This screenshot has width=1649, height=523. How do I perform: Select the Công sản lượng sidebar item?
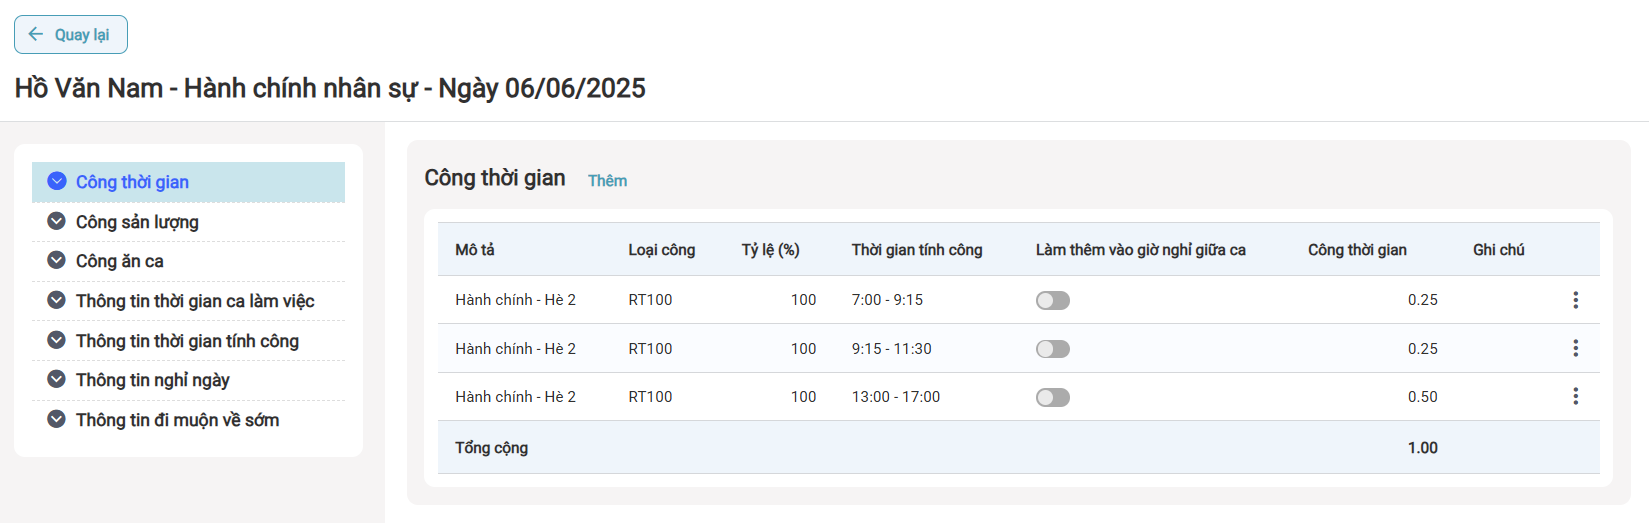(137, 222)
